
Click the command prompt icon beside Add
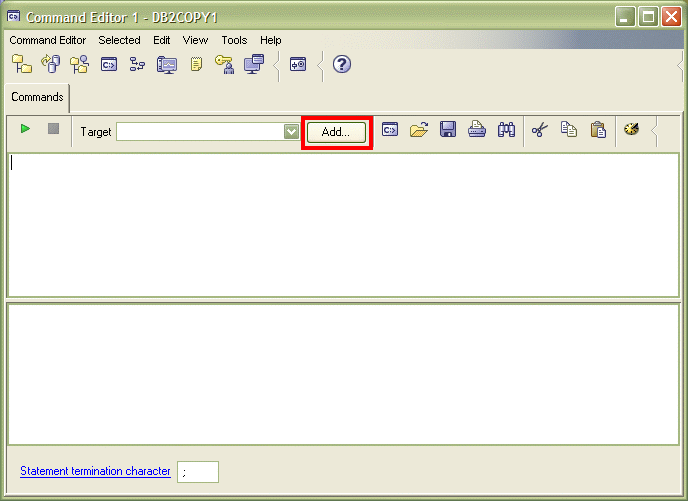pos(390,130)
